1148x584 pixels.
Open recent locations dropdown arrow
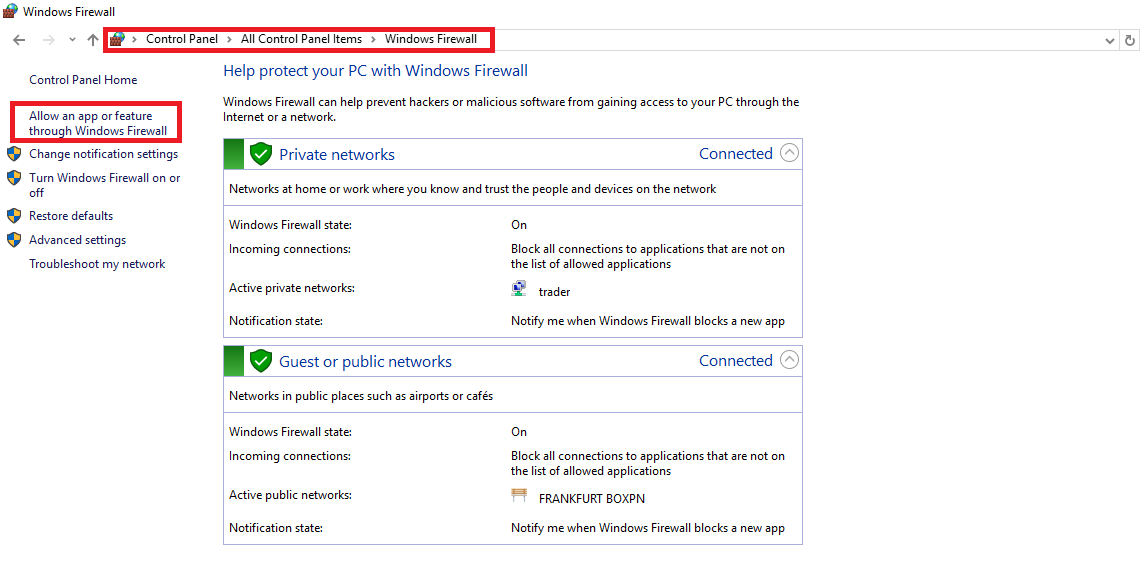(72, 40)
